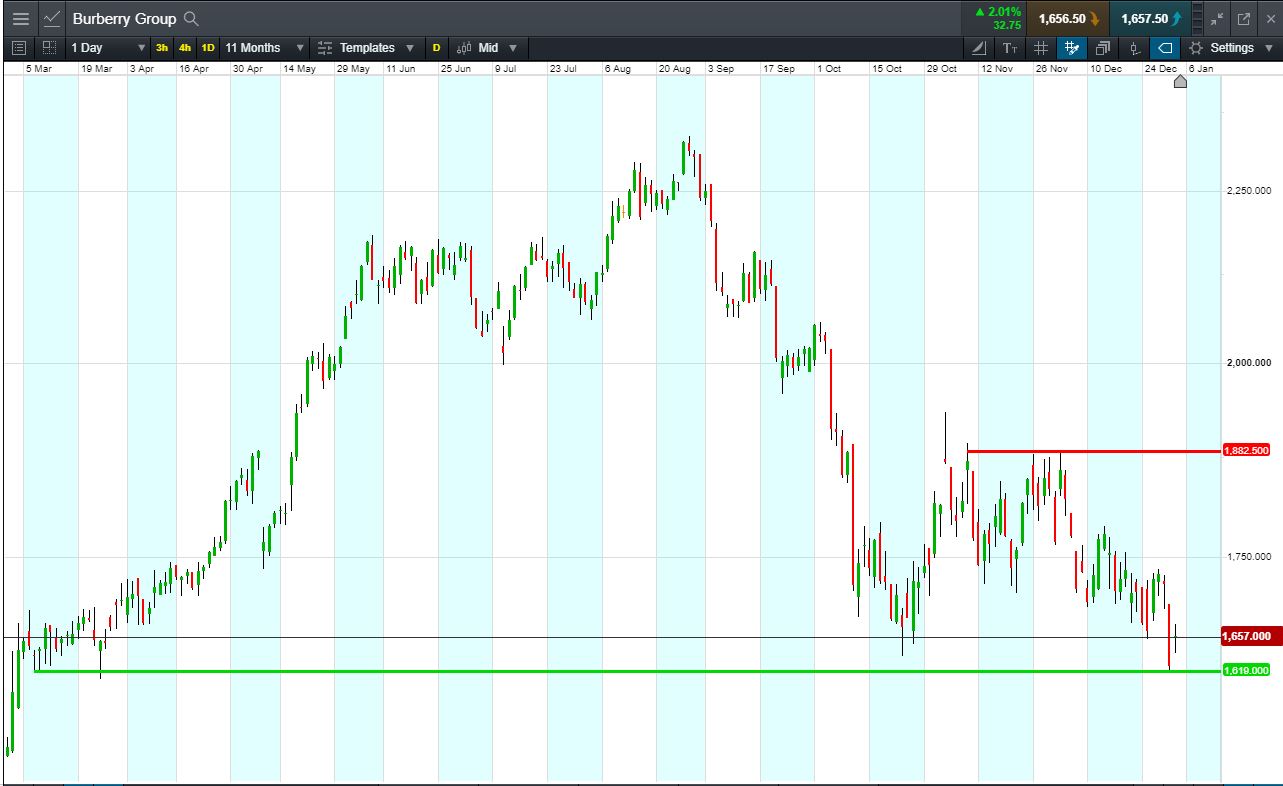Click the 1,750.000 price axis label
The width and height of the screenshot is (1283, 786).
coord(1248,556)
